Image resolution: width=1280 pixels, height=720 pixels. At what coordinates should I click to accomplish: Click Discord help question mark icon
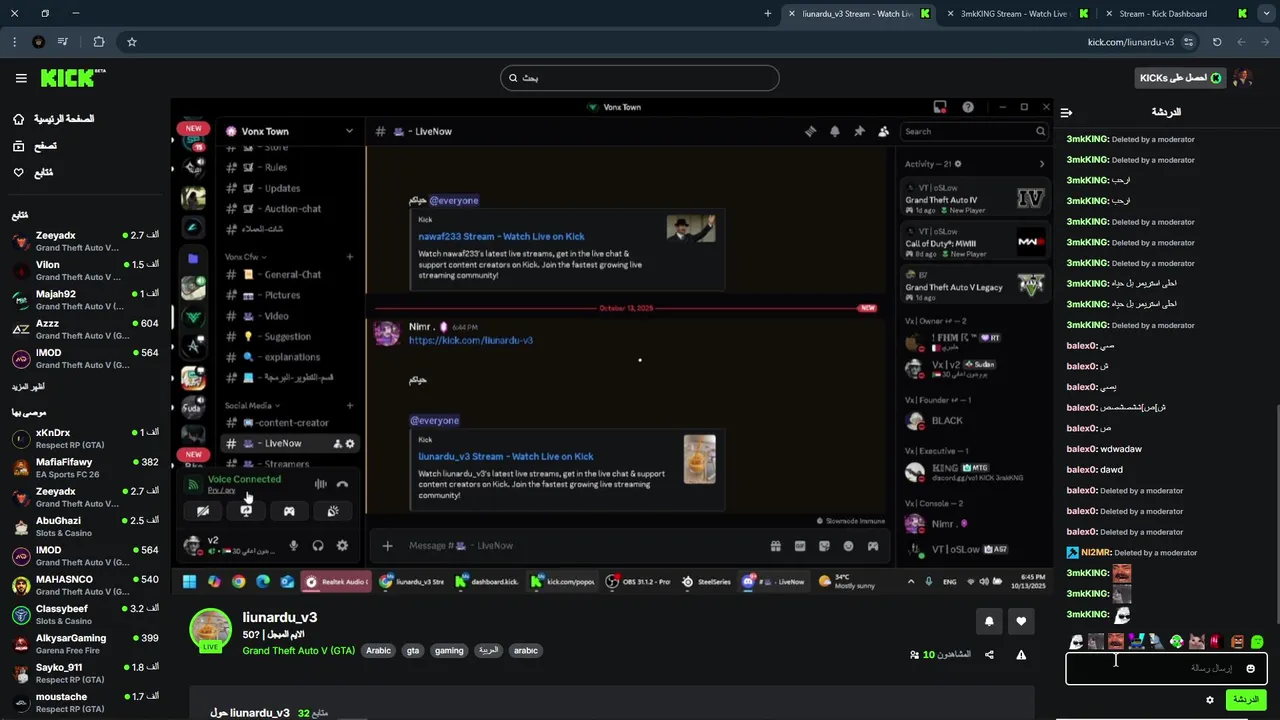(968, 107)
